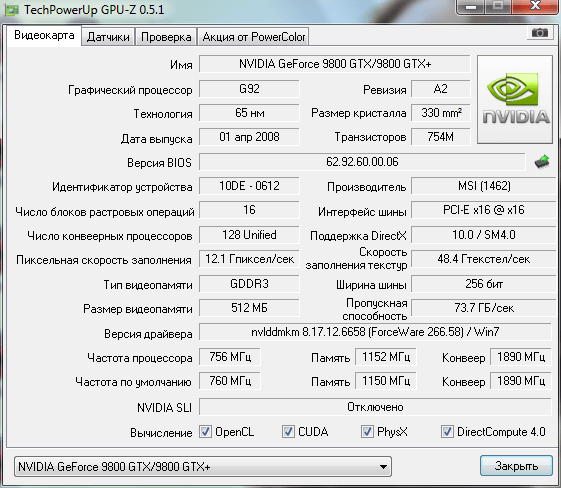561x488 pixels.
Task: Click the driver version field nvlddmkm 8.17.12.6658
Action: pyautogui.click(x=375, y=332)
